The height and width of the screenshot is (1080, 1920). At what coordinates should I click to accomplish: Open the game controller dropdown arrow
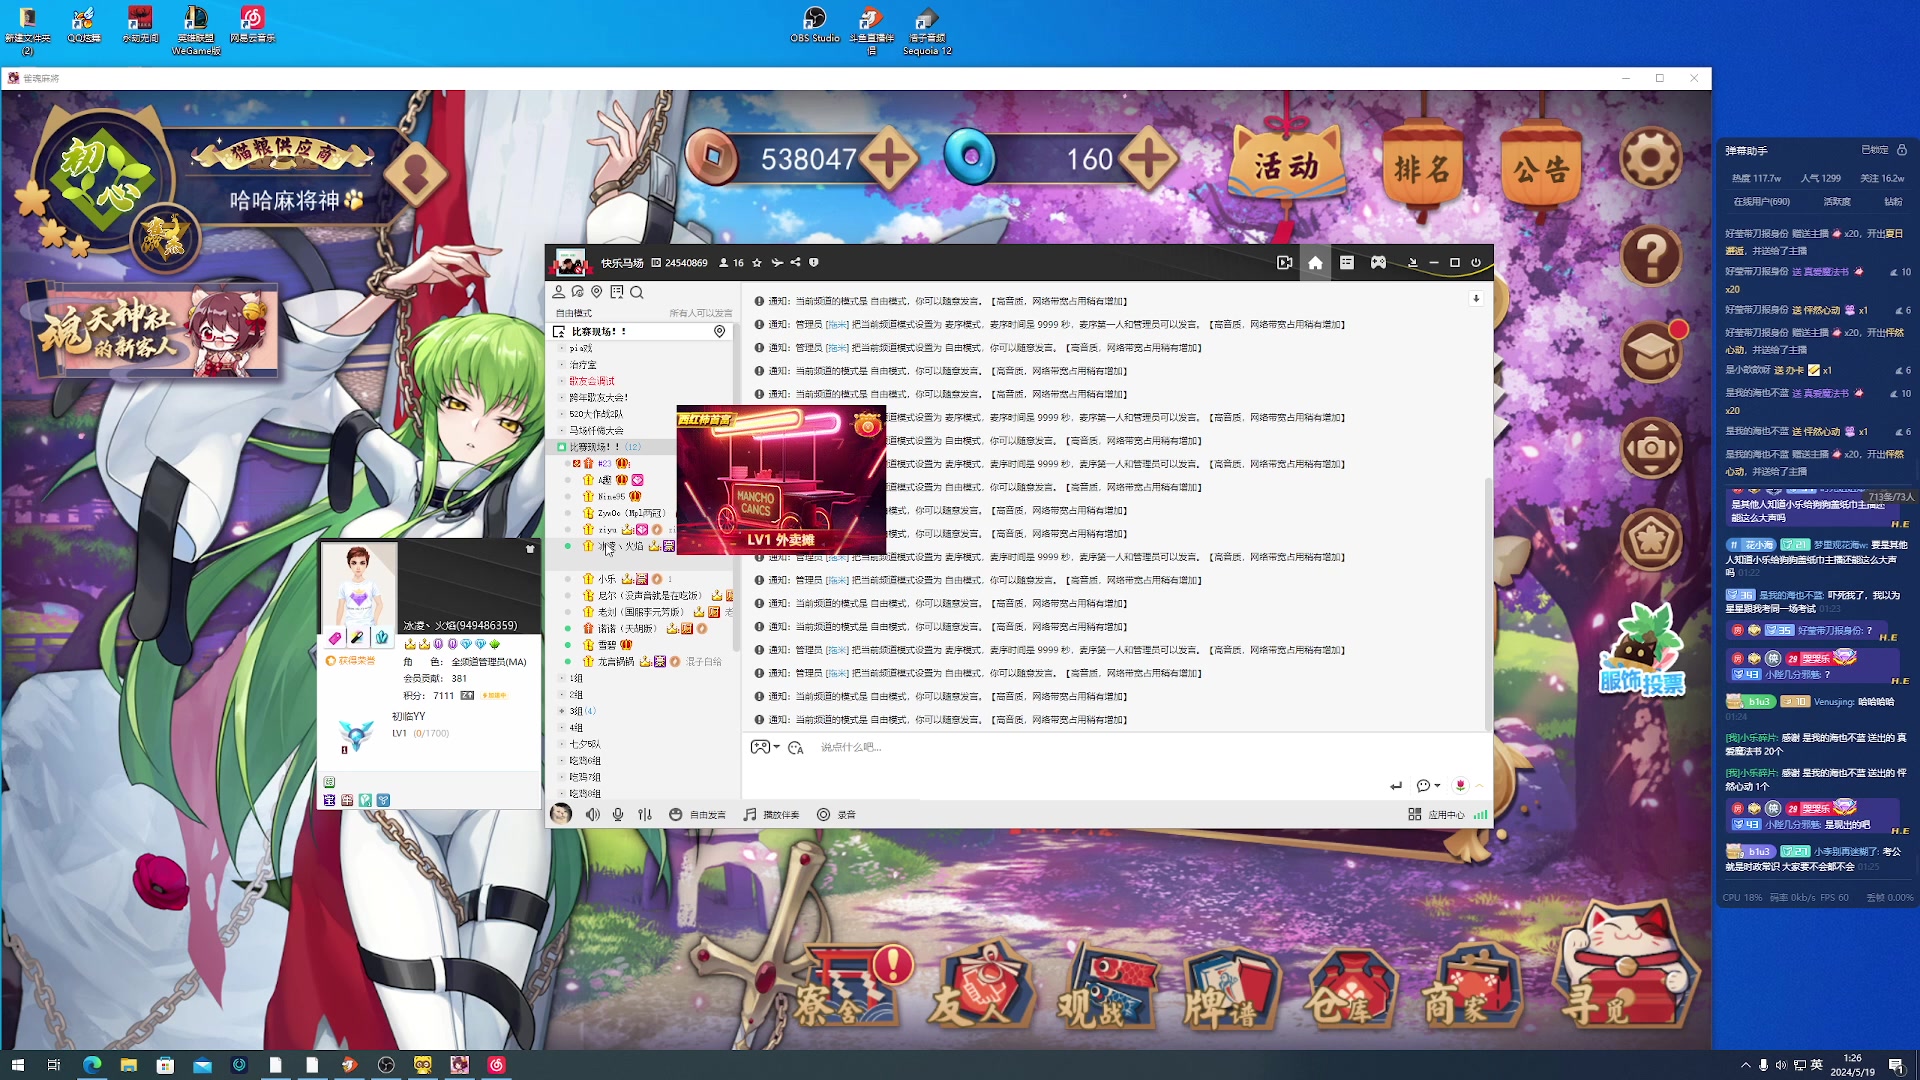pos(777,747)
